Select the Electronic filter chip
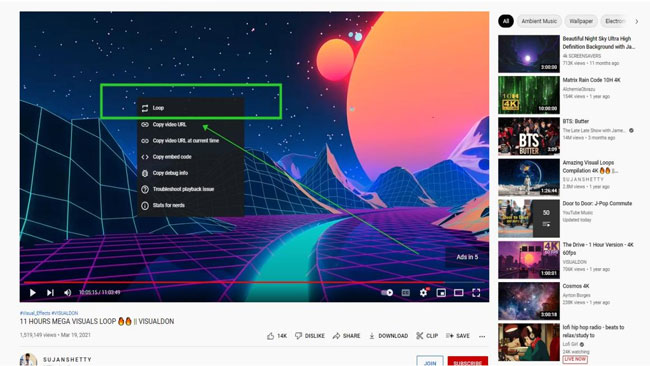This screenshot has width=650, height=366. pos(615,21)
